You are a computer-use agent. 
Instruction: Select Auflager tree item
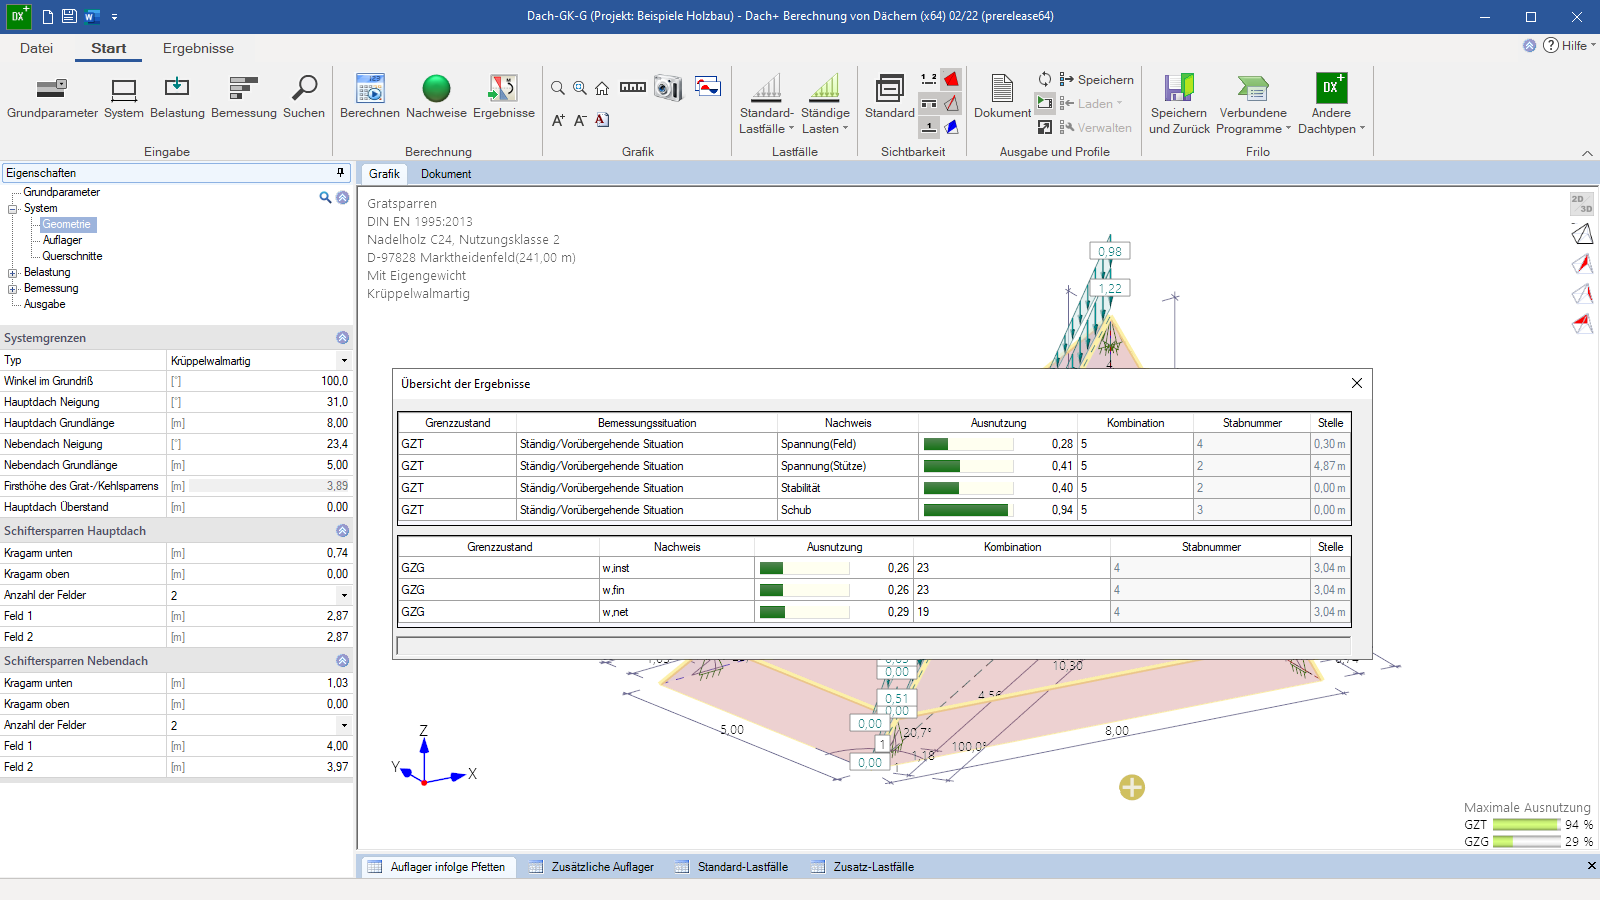(x=62, y=240)
